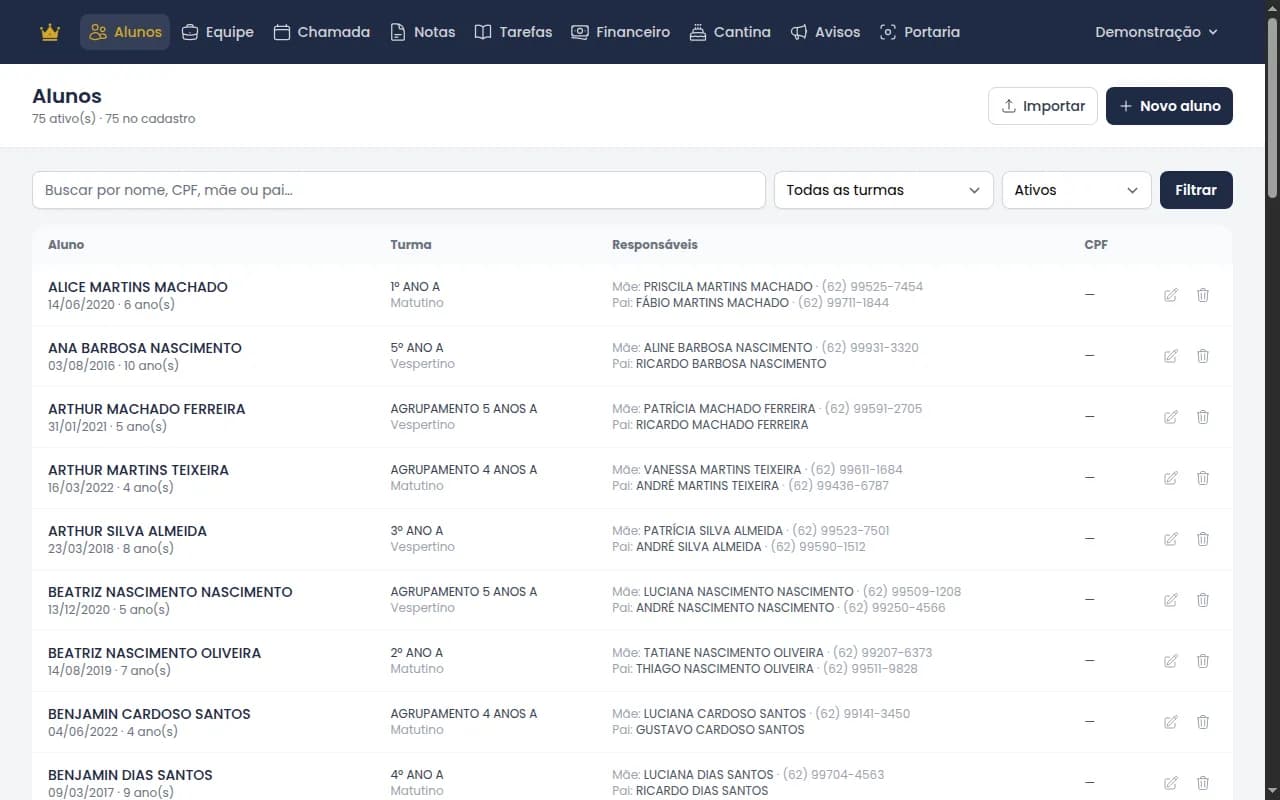Screen dimensions: 1280x800
Task: Go to the Financeiro section
Action: (x=620, y=32)
